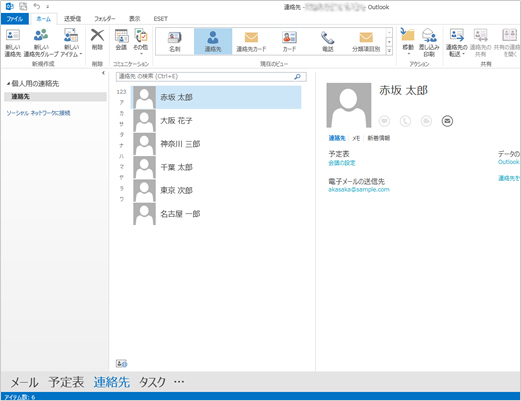Select contact 千葉 太郎
This screenshot has width=521, height=401.
[x=216, y=167]
